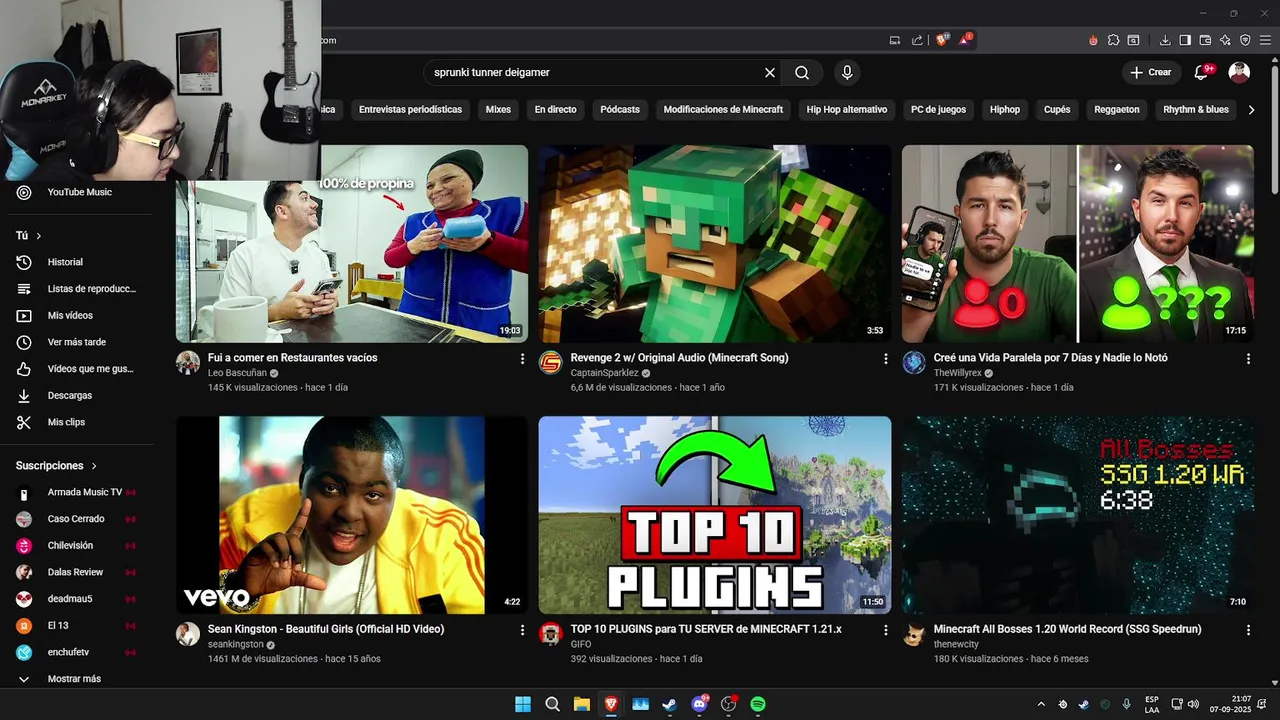The width and height of the screenshot is (1280, 720).
Task: Open Revenge 2 Minecraft Song thumbnail
Action: [715, 244]
